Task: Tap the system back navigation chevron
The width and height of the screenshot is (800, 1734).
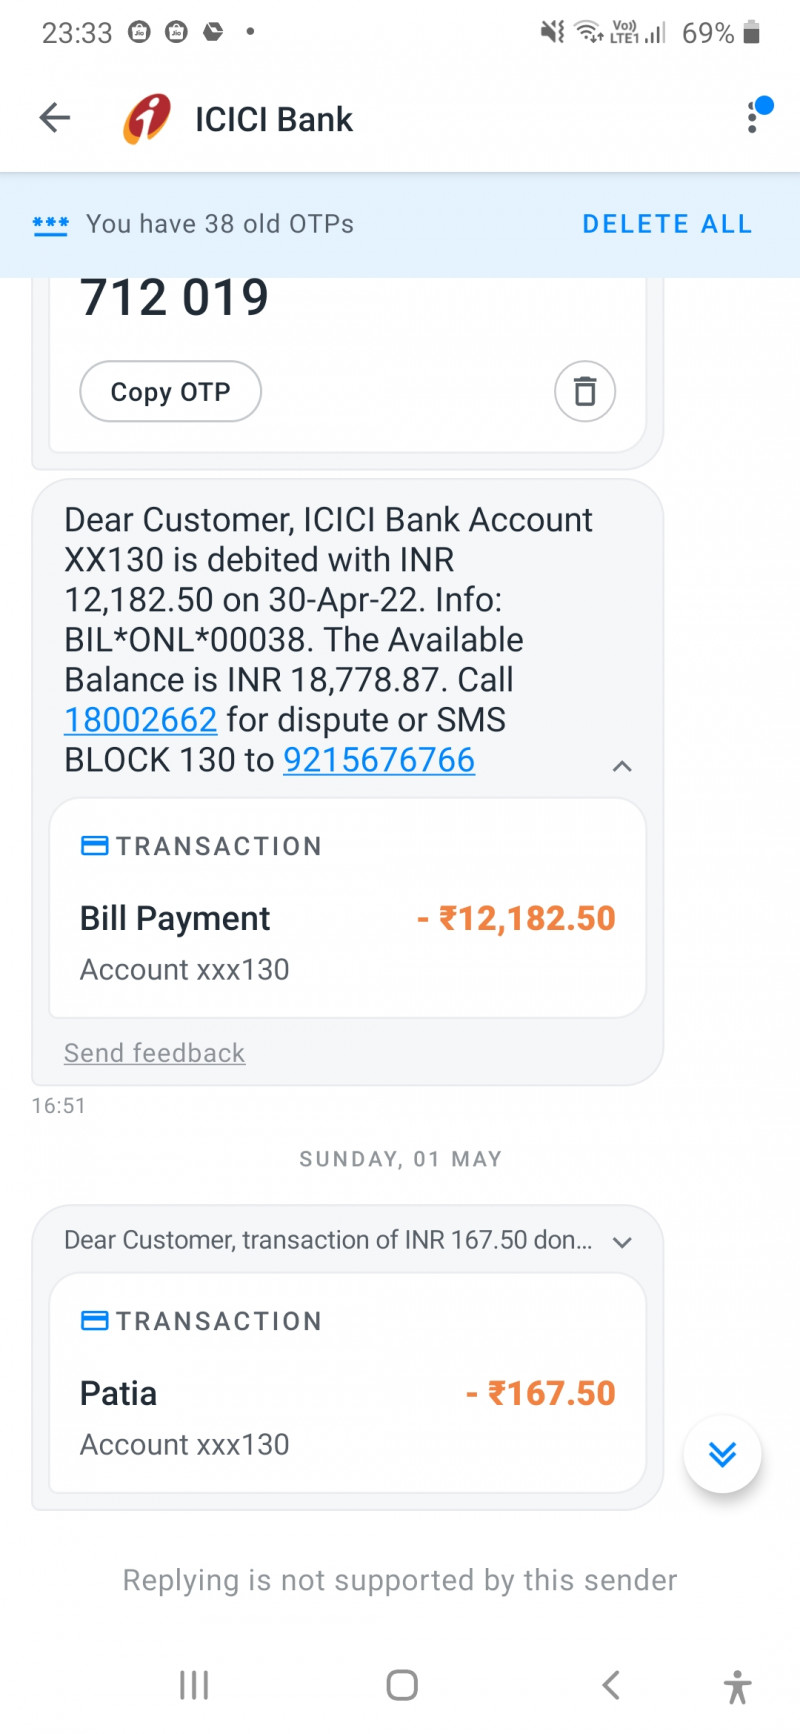Action: pos(611,1685)
